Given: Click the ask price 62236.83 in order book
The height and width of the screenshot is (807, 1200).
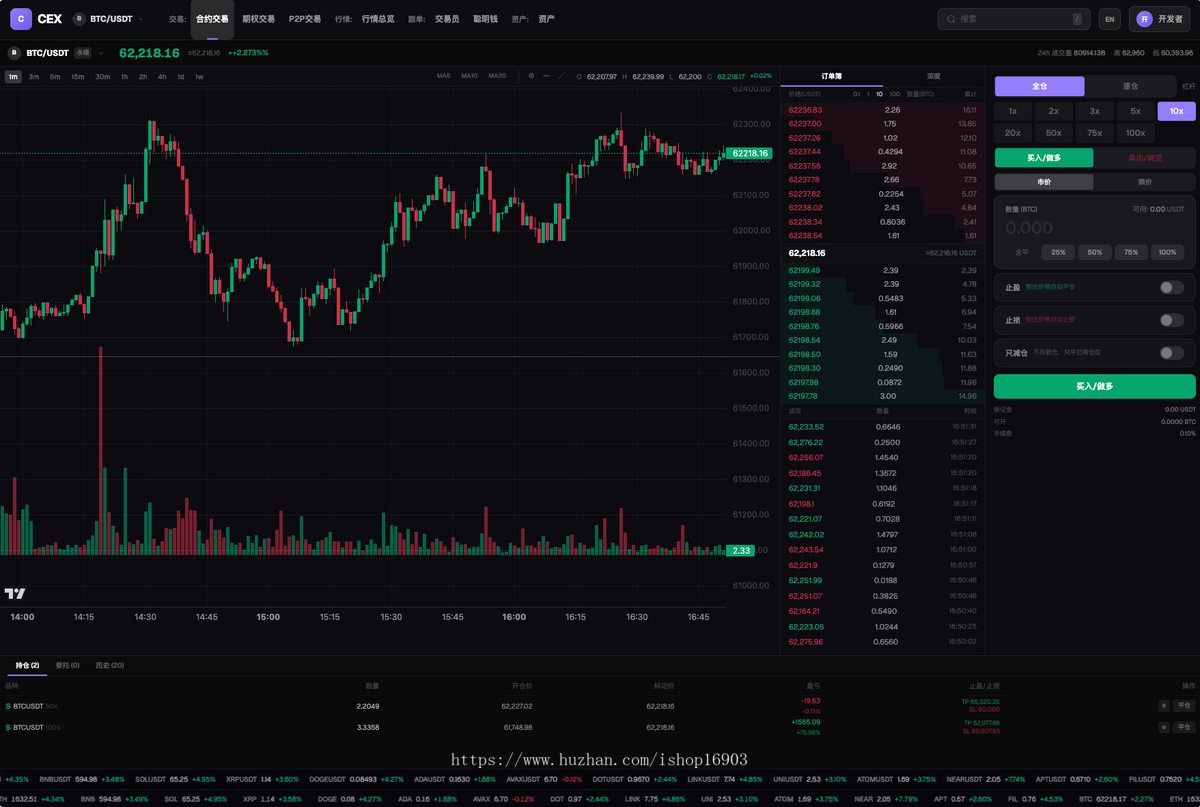Looking at the screenshot, I should click(804, 109).
